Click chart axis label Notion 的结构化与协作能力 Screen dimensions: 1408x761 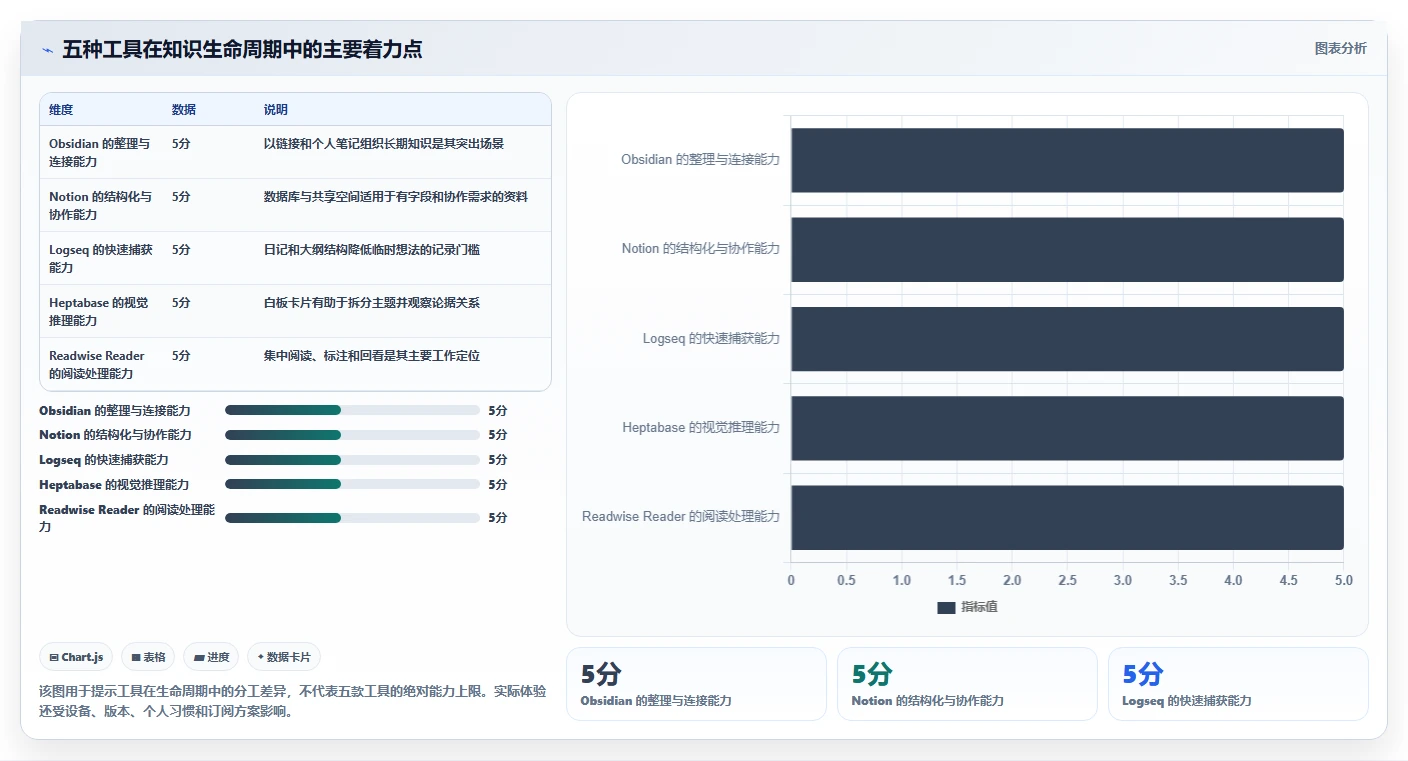click(700, 249)
